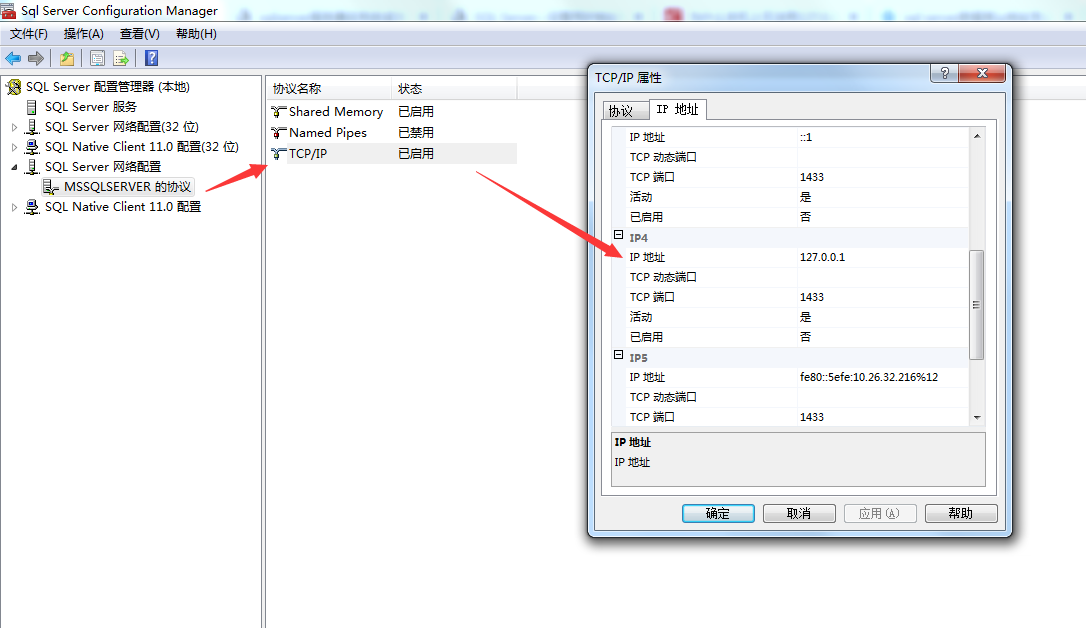
Task: Click the property list scrollbar thumb
Action: [977, 305]
